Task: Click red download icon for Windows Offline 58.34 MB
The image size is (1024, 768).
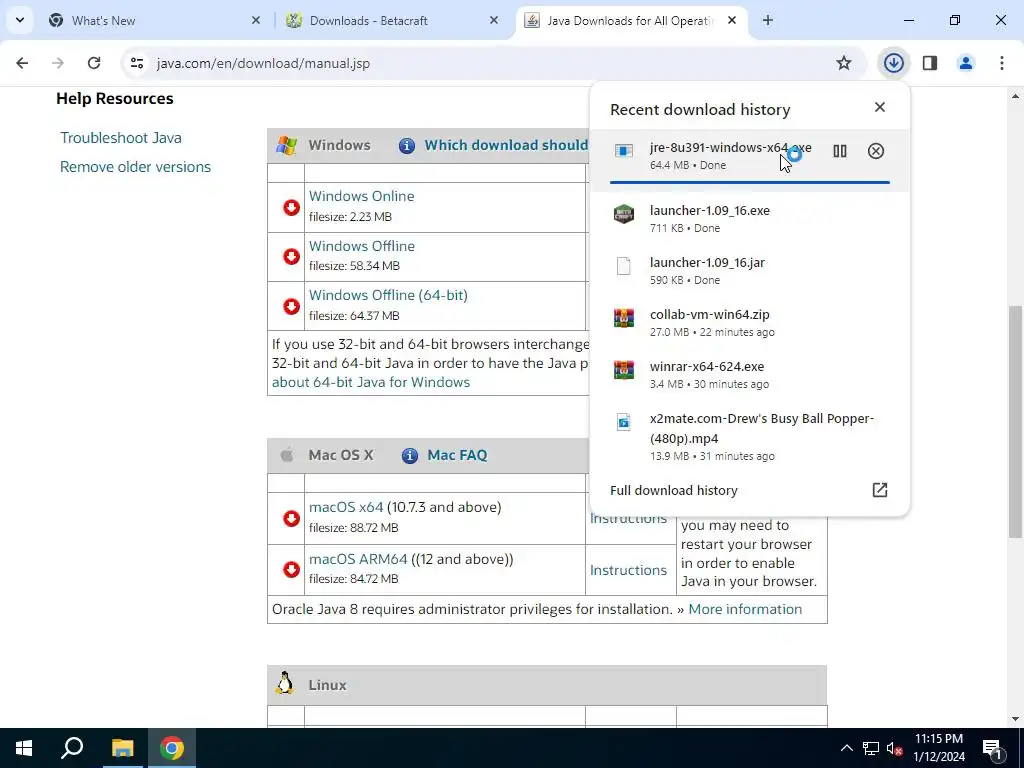Action: click(x=291, y=257)
